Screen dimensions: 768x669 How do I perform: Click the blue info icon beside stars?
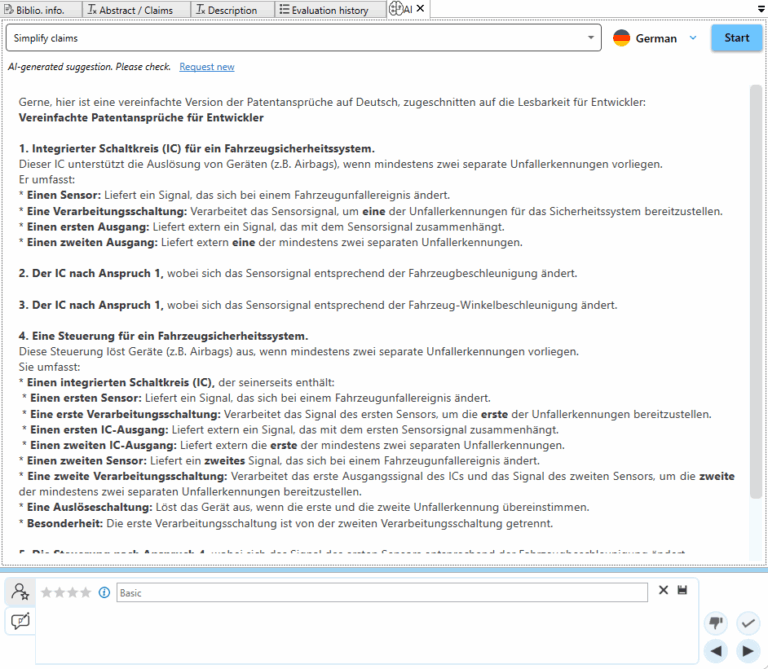[x=104, y=593]
